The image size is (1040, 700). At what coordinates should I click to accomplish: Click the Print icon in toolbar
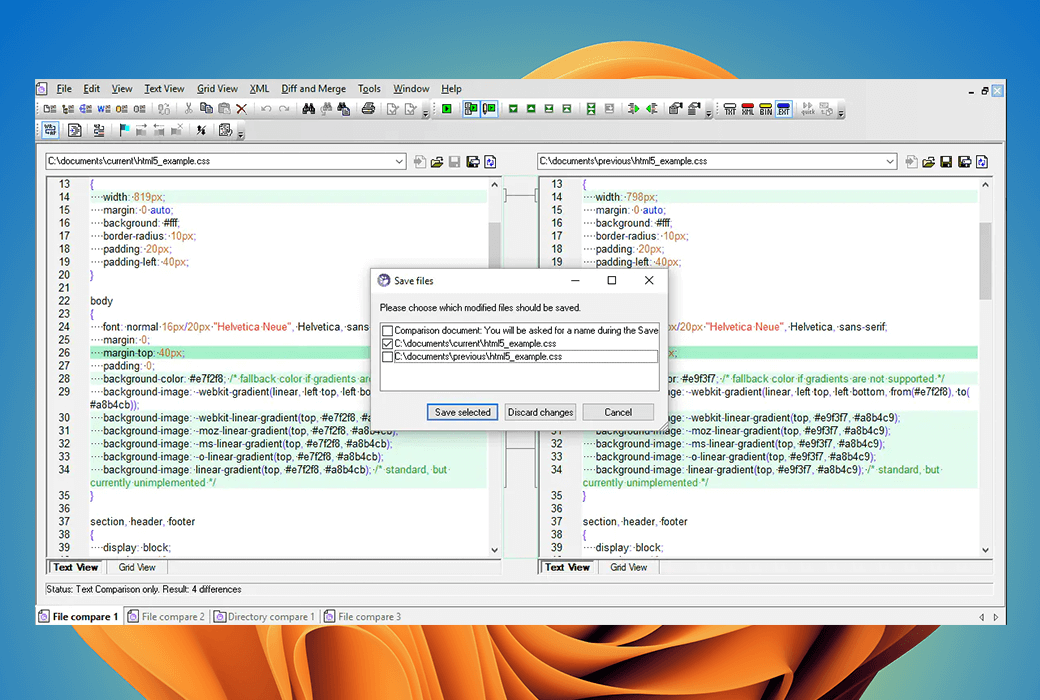369,109
